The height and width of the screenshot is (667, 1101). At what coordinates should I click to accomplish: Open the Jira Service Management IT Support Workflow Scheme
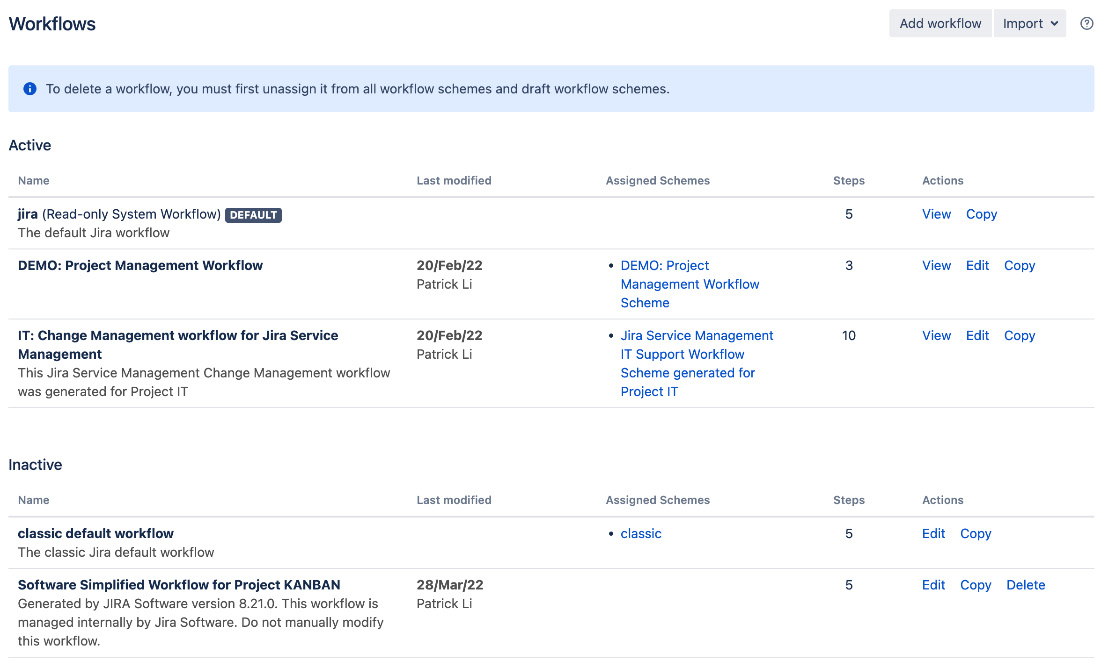(697, 363)
